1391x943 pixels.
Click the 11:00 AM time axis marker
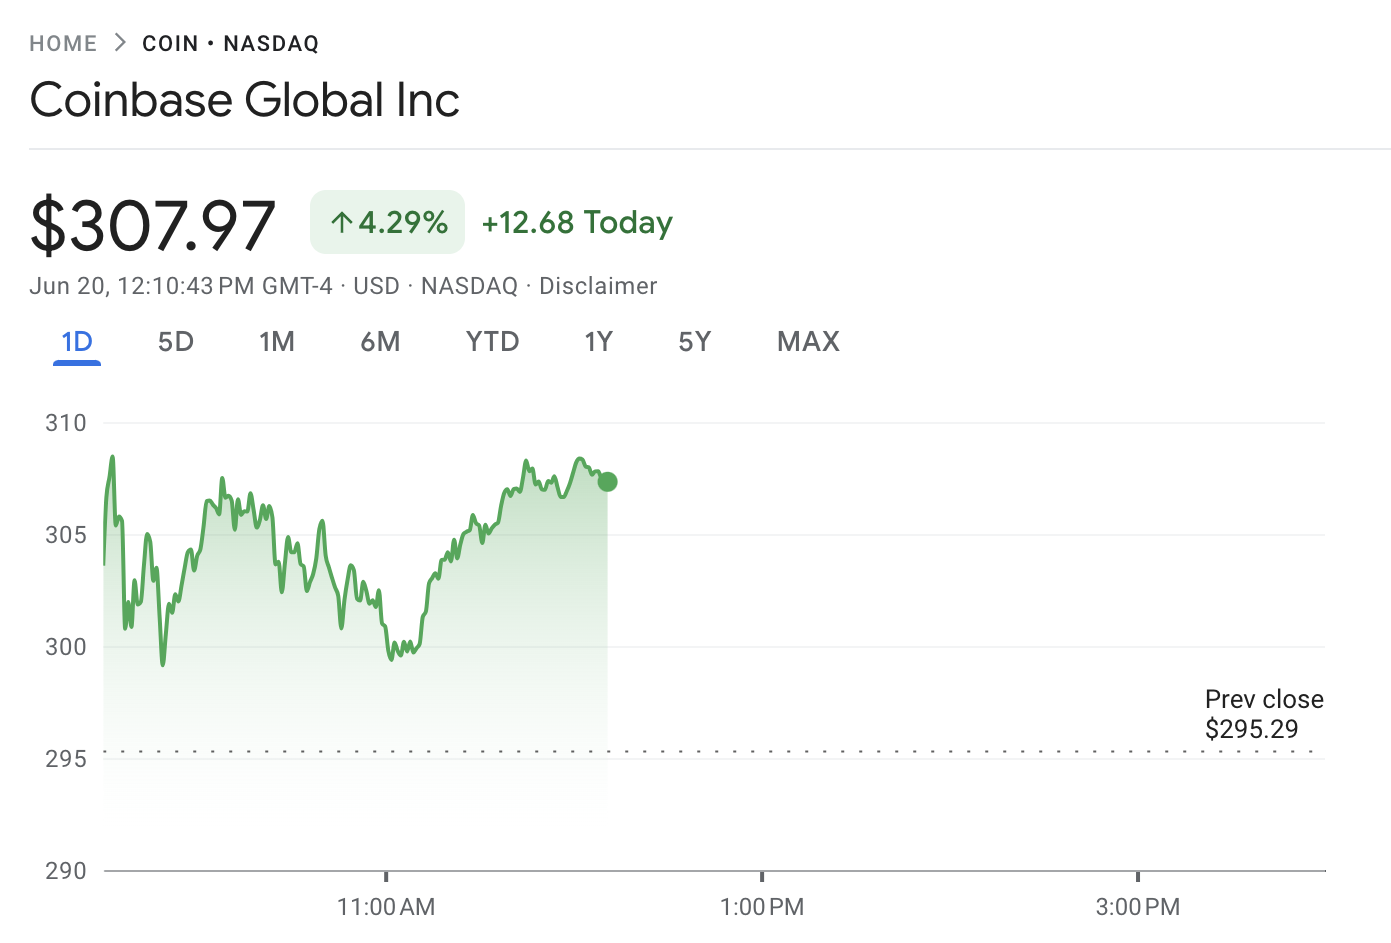point(386,907)
